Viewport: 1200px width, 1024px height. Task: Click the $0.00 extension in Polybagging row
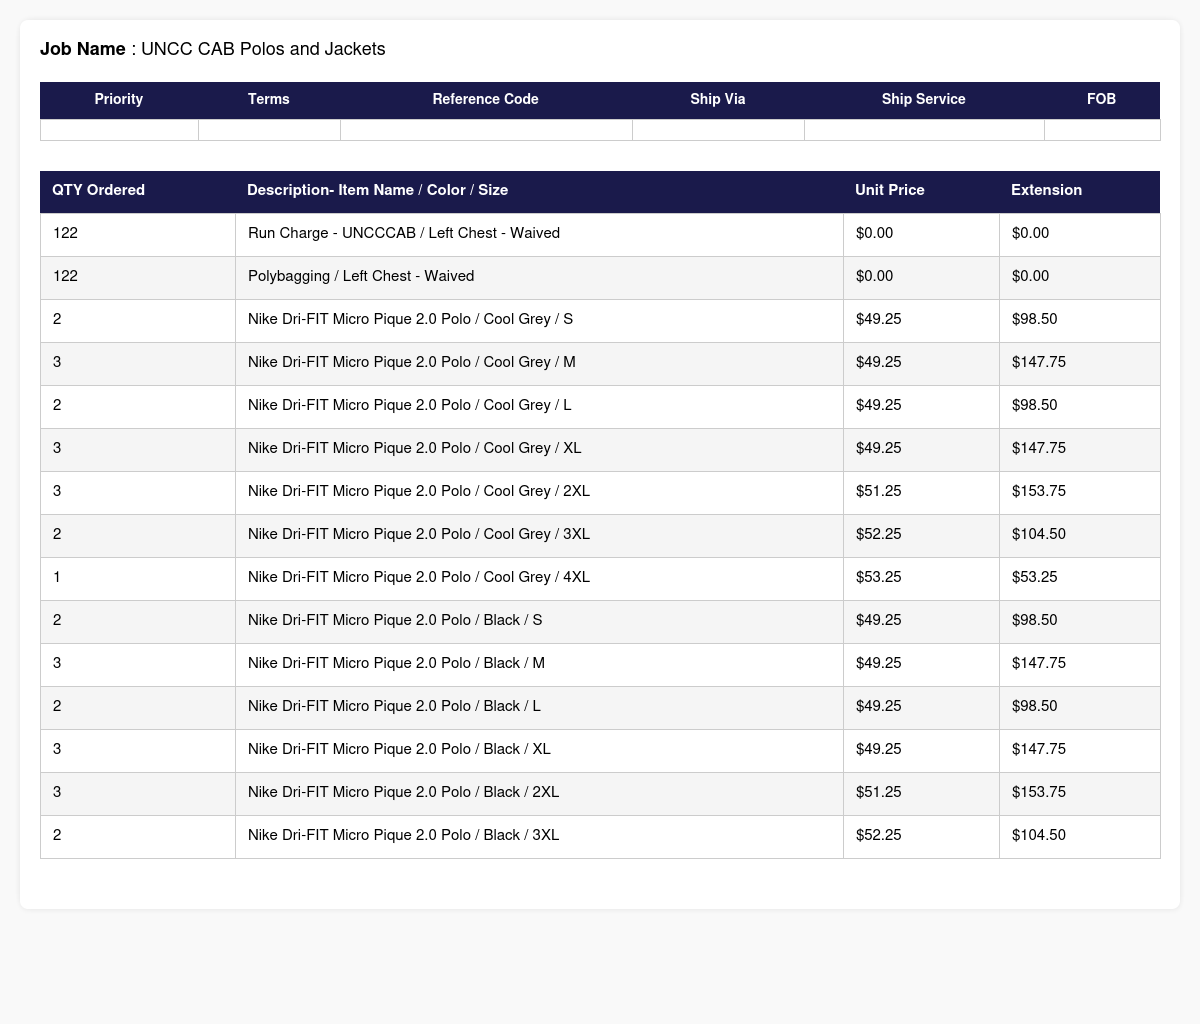1031,276
